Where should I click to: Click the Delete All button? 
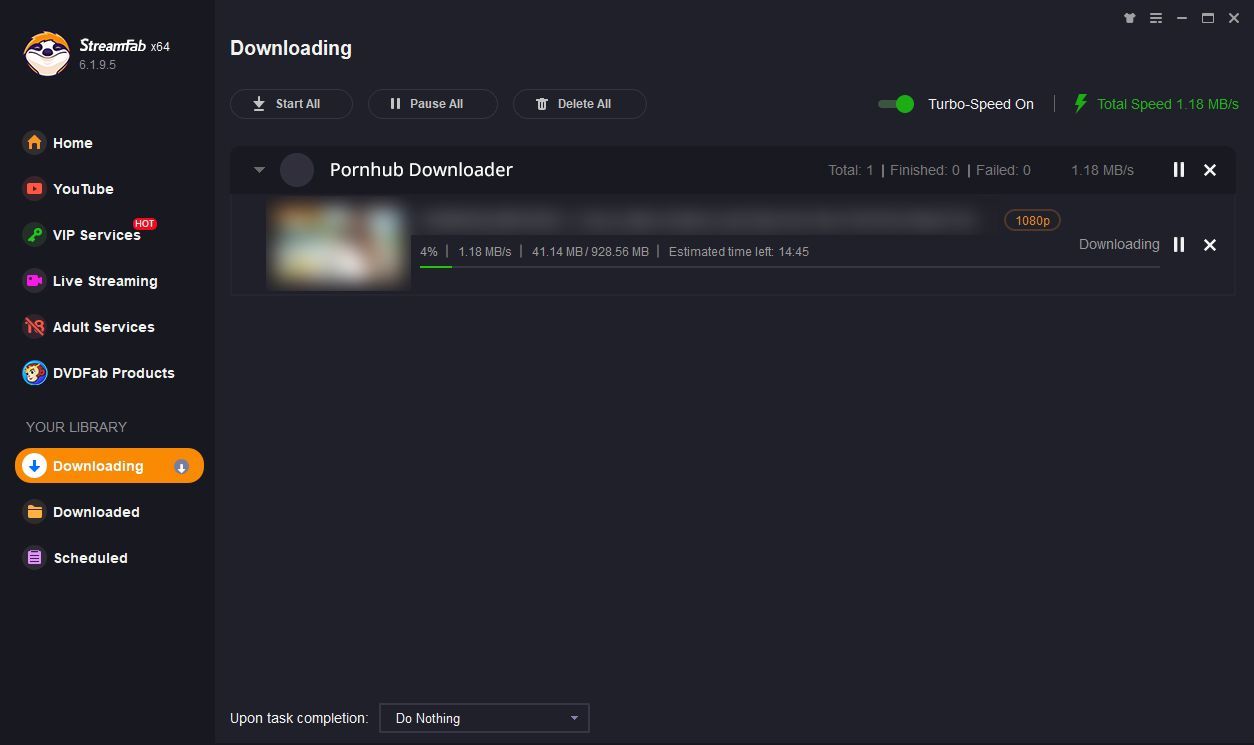tap(579, 104)
